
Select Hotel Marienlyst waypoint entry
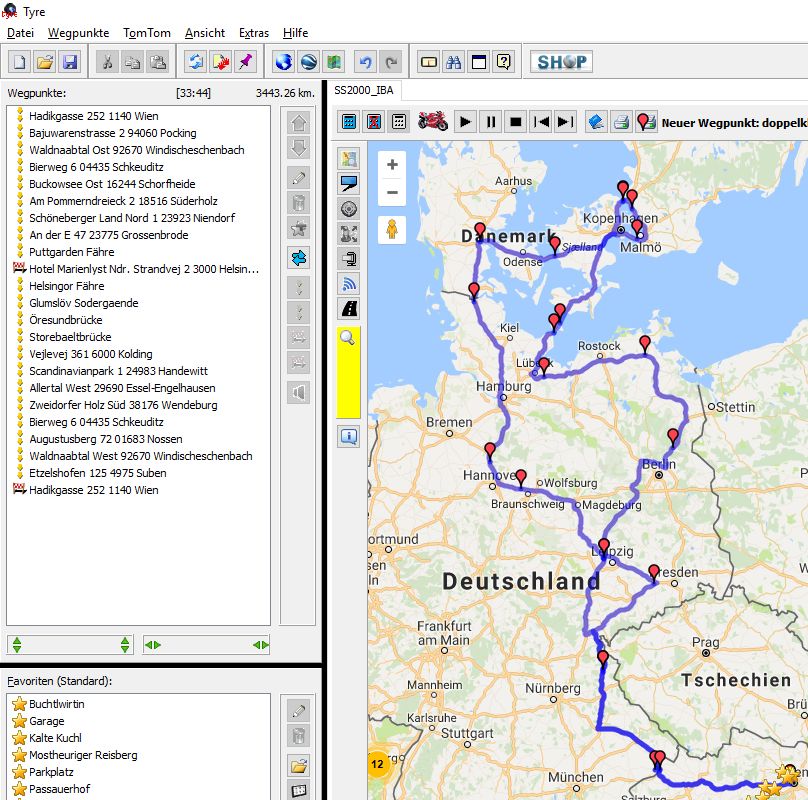[143, 269]
